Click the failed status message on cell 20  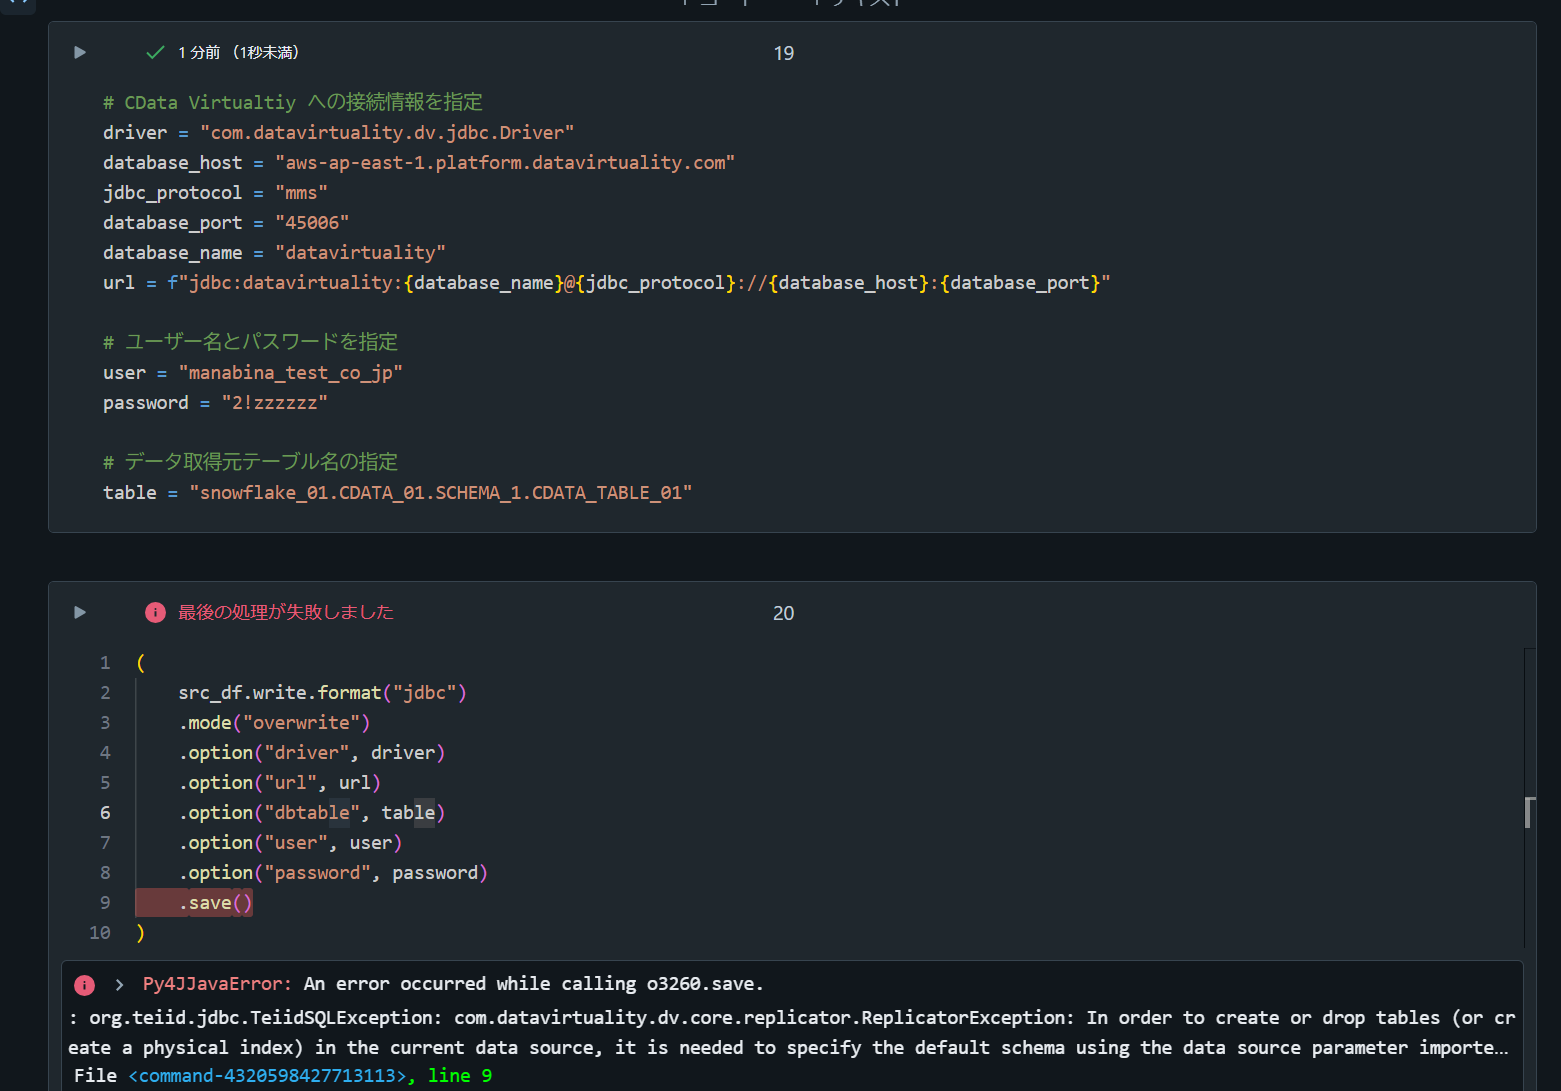click(286, 612)
